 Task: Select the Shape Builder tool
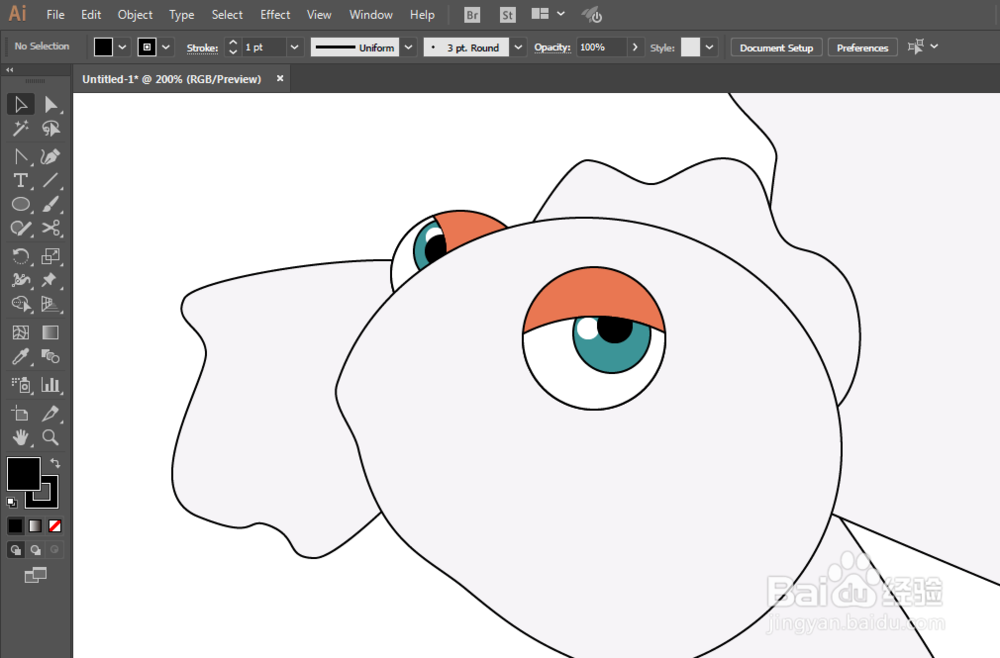(x=20, y=304)
